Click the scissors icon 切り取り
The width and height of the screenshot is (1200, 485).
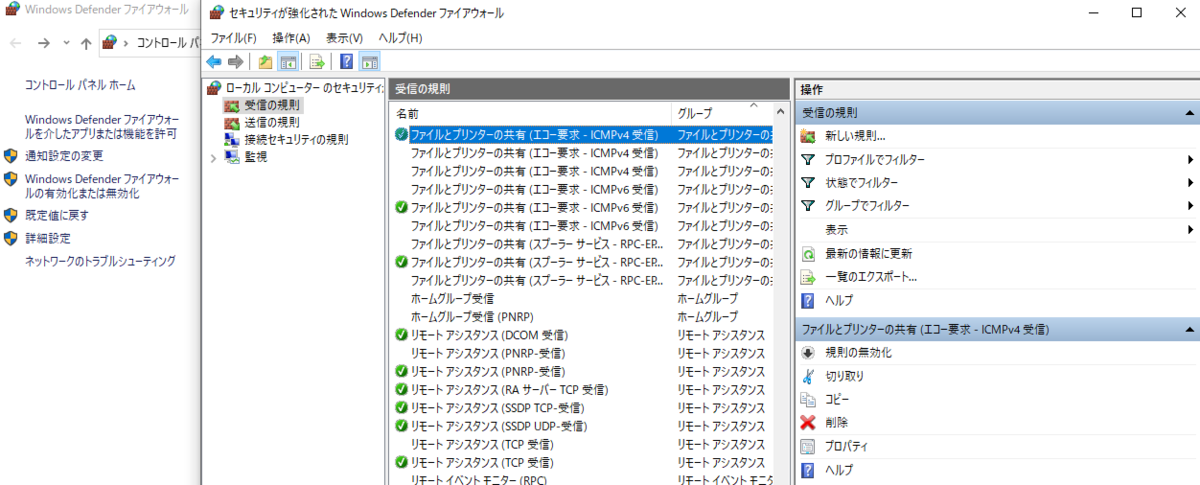coord(808,376)
